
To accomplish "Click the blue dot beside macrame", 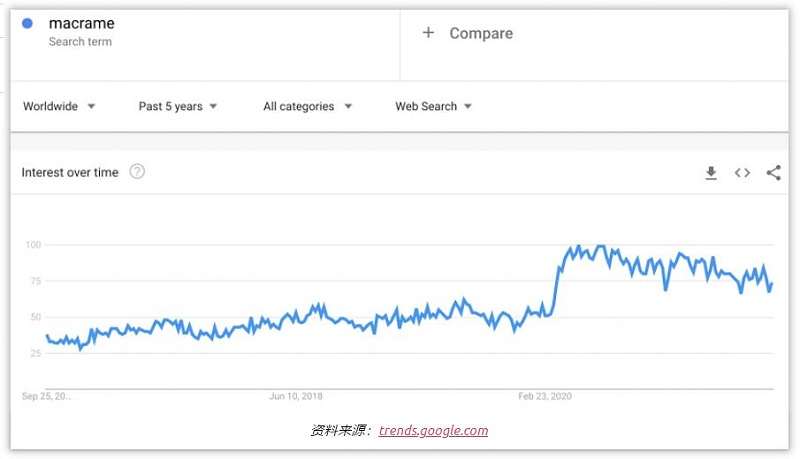I will click(28, 24).
